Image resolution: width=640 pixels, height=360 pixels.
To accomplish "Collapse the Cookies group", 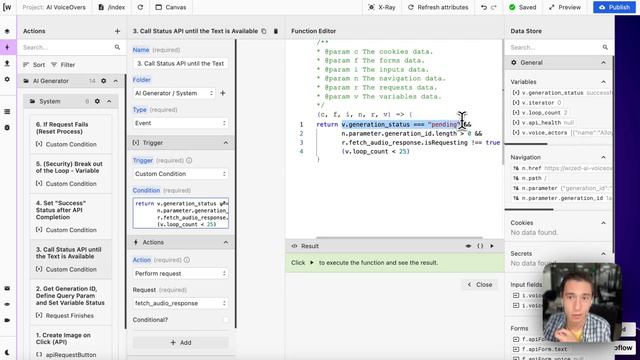I will click(x=603, y=223).
